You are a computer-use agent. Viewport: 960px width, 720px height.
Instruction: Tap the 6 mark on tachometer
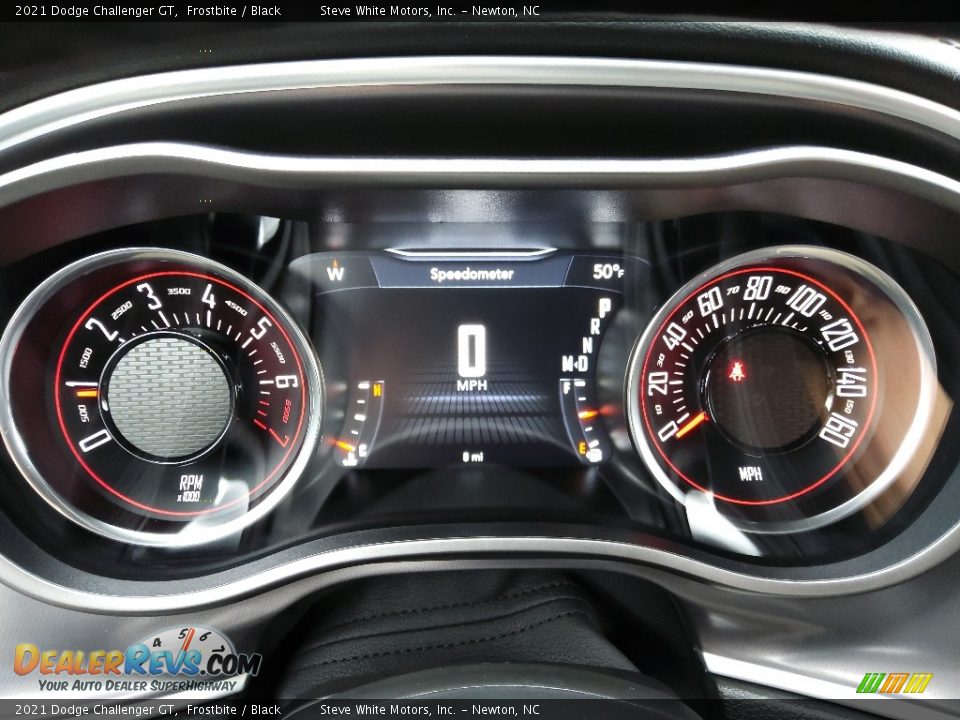click(x=287, y=381)
